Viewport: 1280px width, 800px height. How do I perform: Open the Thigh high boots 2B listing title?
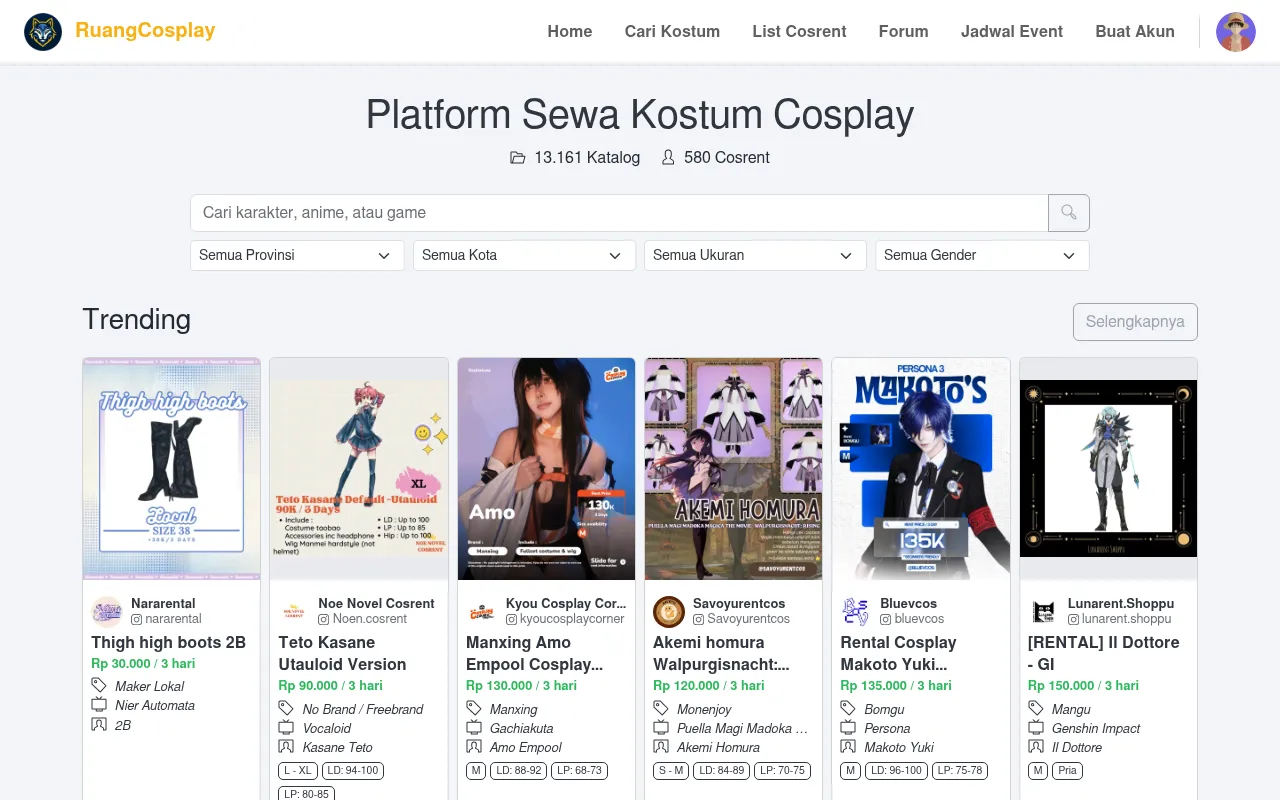(x=169, y=642)
